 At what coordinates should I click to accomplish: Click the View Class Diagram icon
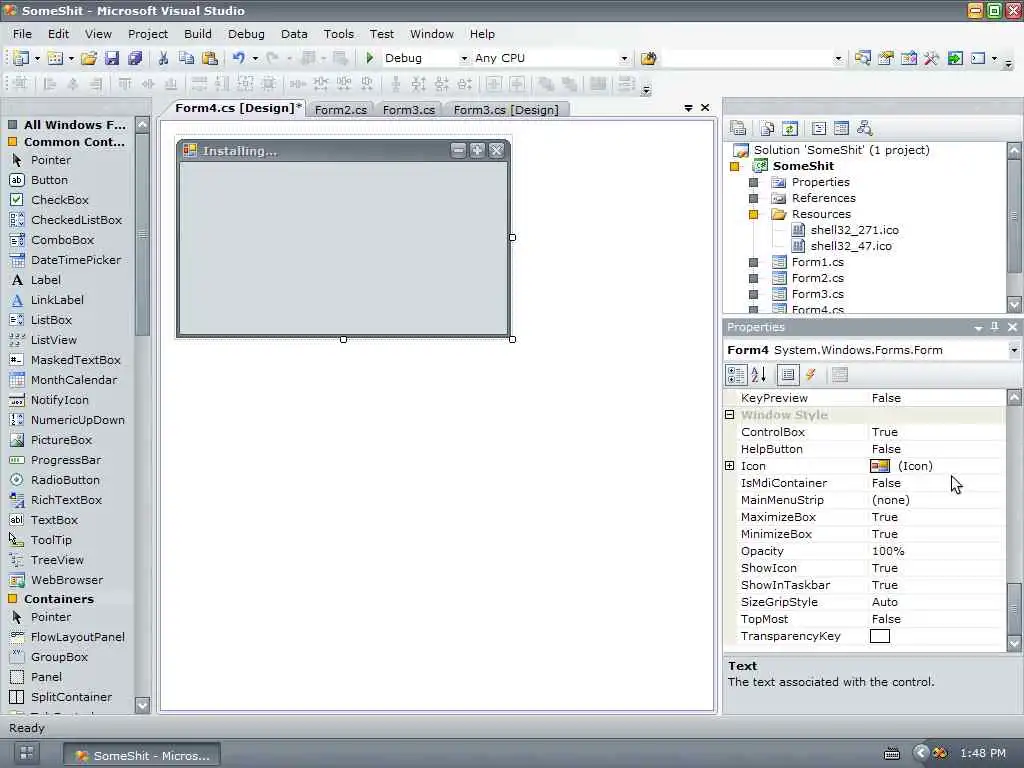click(865, 128)
